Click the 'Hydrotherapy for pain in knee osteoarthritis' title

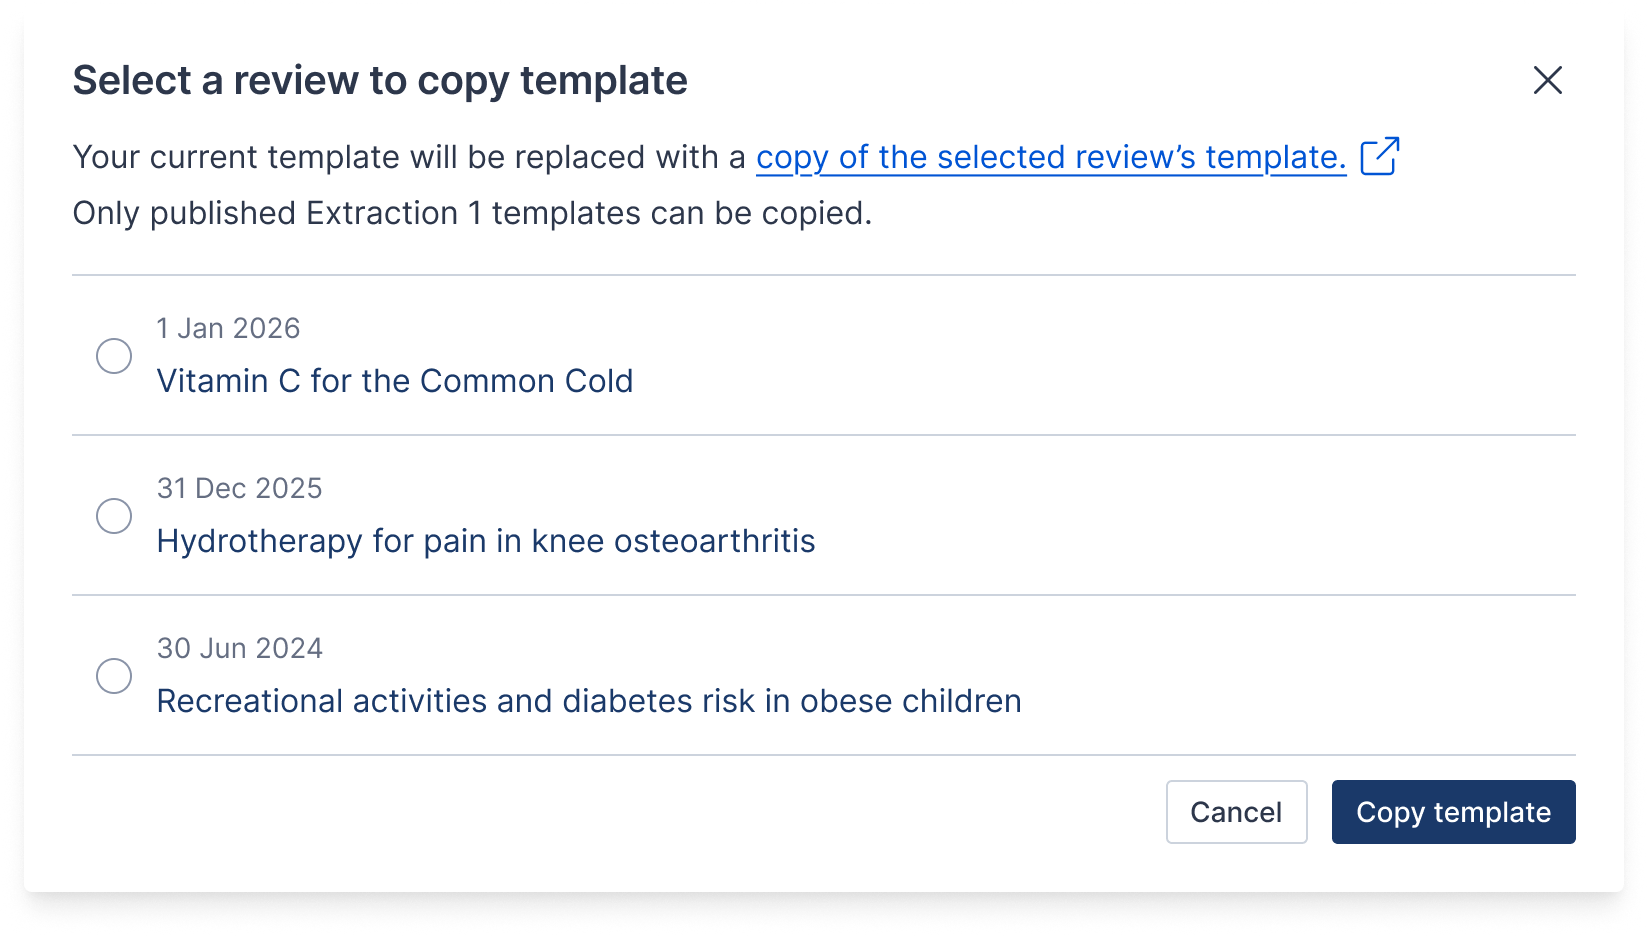point(486,541)
